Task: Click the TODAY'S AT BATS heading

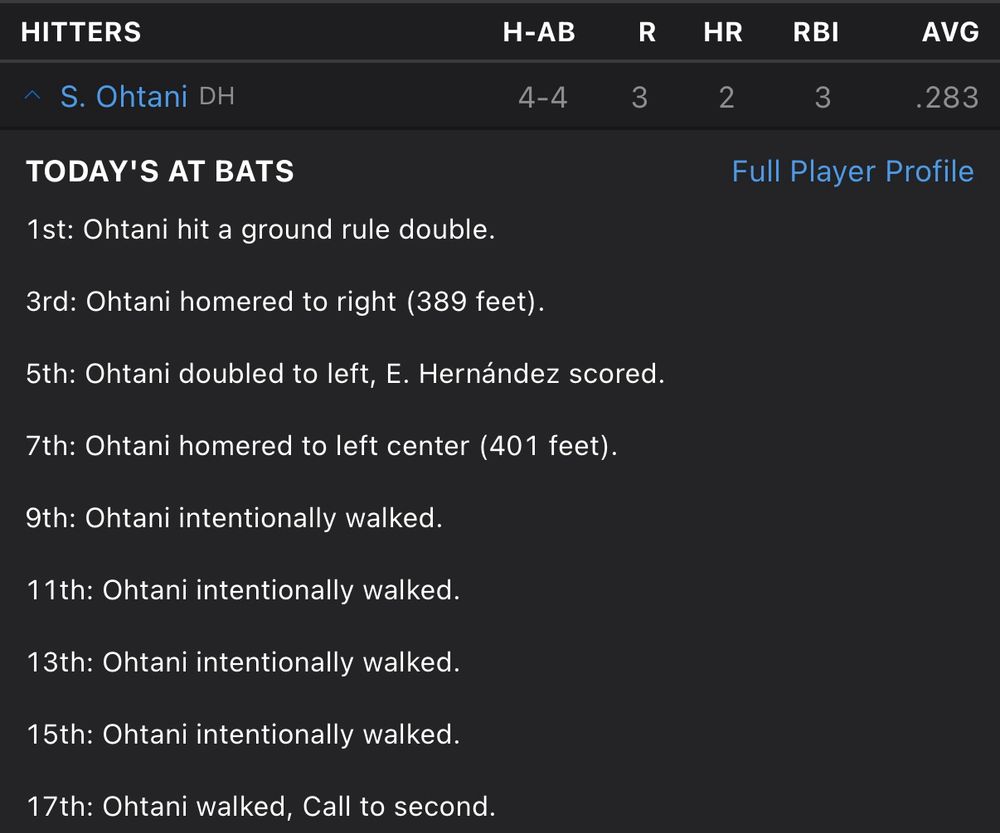Action: pyautogui.click(x=160, y=172)
